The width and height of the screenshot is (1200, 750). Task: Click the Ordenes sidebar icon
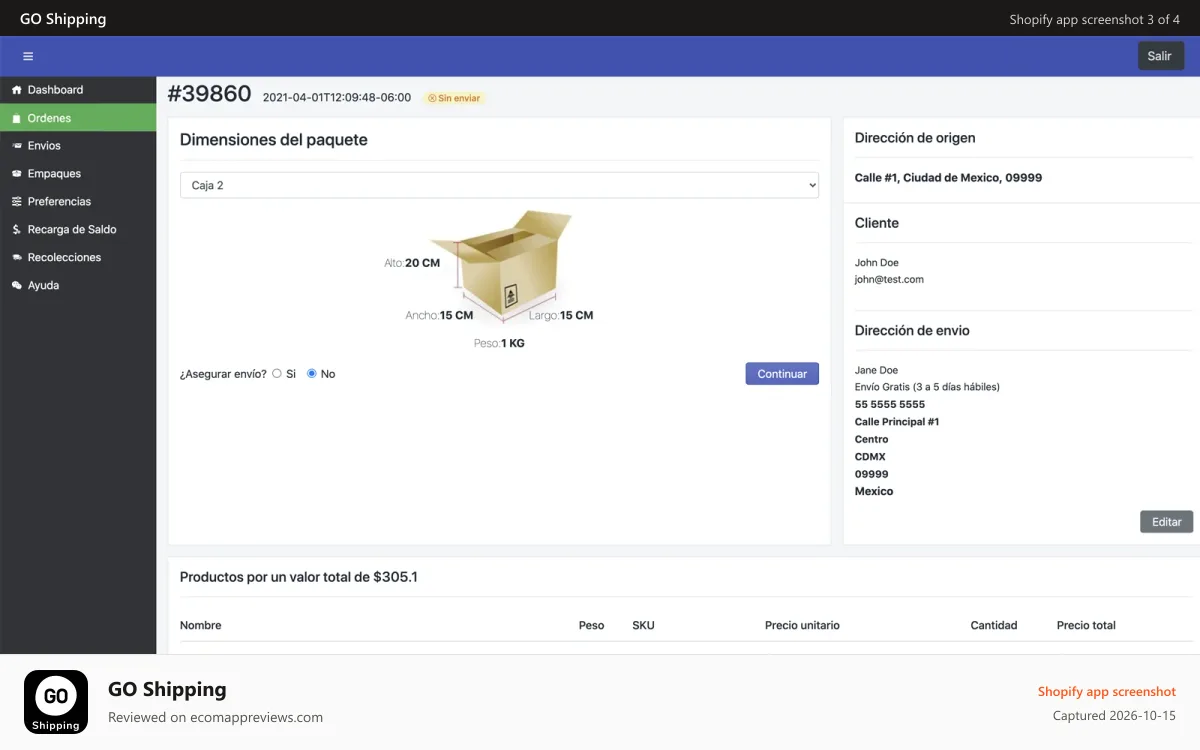click(16, 118)
